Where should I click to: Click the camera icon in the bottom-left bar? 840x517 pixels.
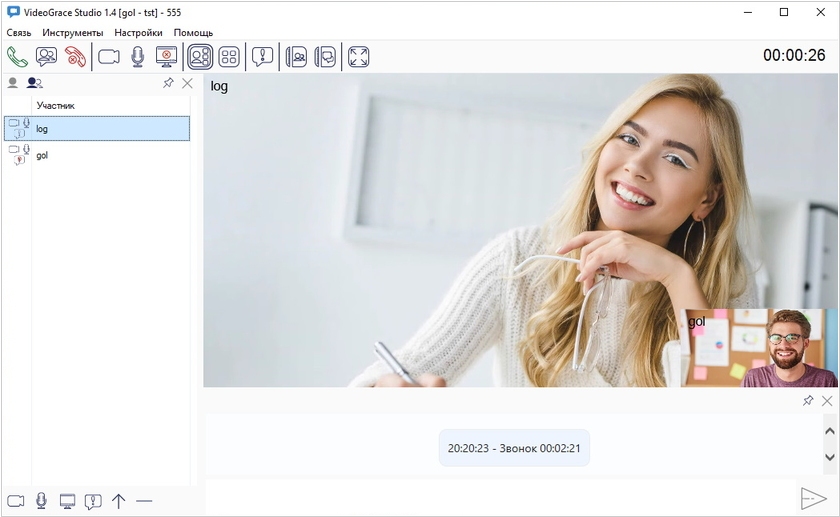16,501
